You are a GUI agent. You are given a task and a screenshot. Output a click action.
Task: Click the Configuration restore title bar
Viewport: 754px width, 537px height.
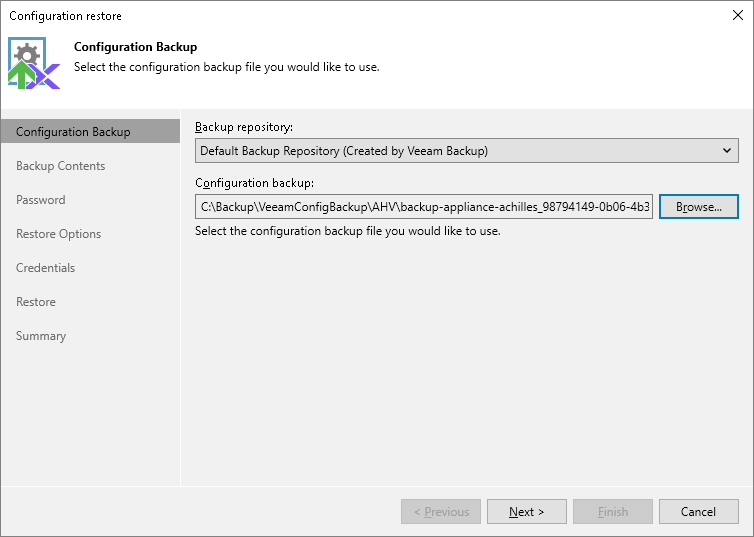300,16
